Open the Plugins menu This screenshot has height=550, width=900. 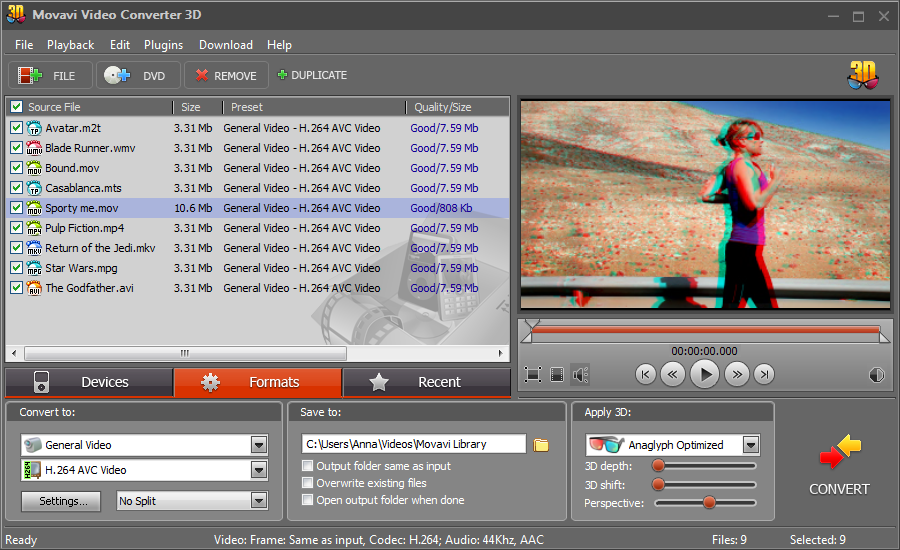pos(163,45)
